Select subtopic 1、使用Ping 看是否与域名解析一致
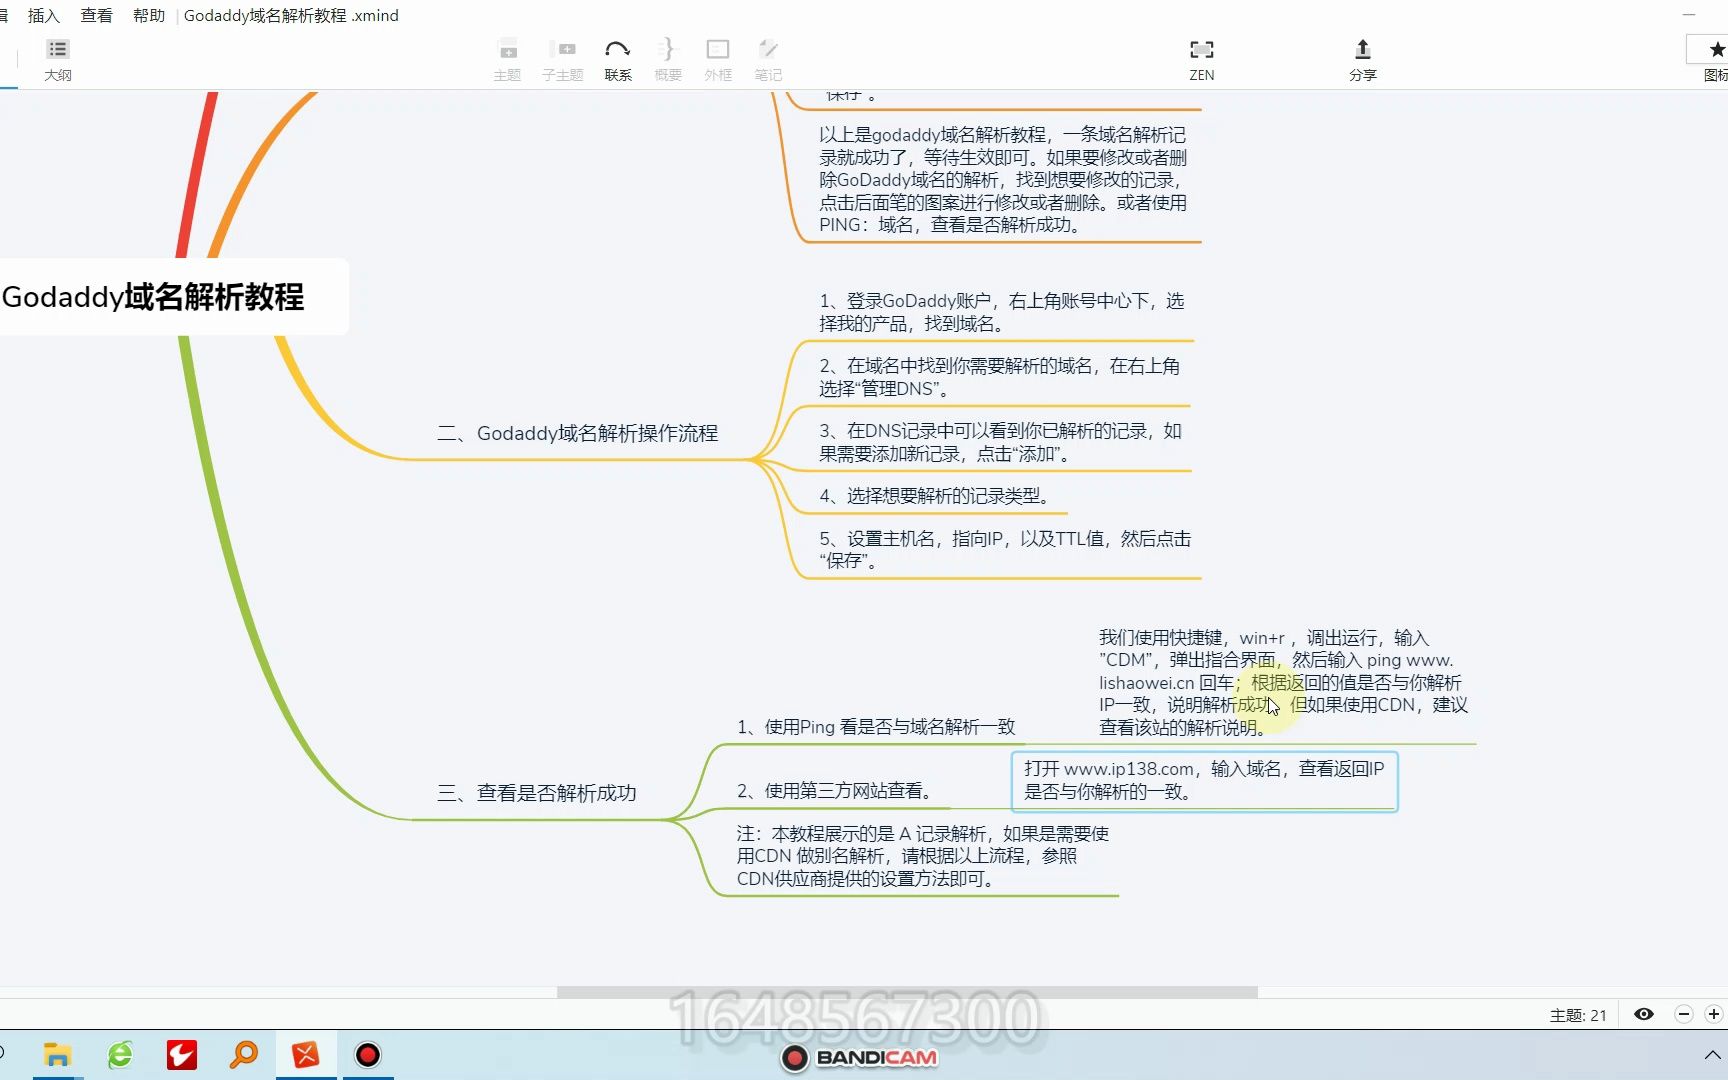 [876, 727]
